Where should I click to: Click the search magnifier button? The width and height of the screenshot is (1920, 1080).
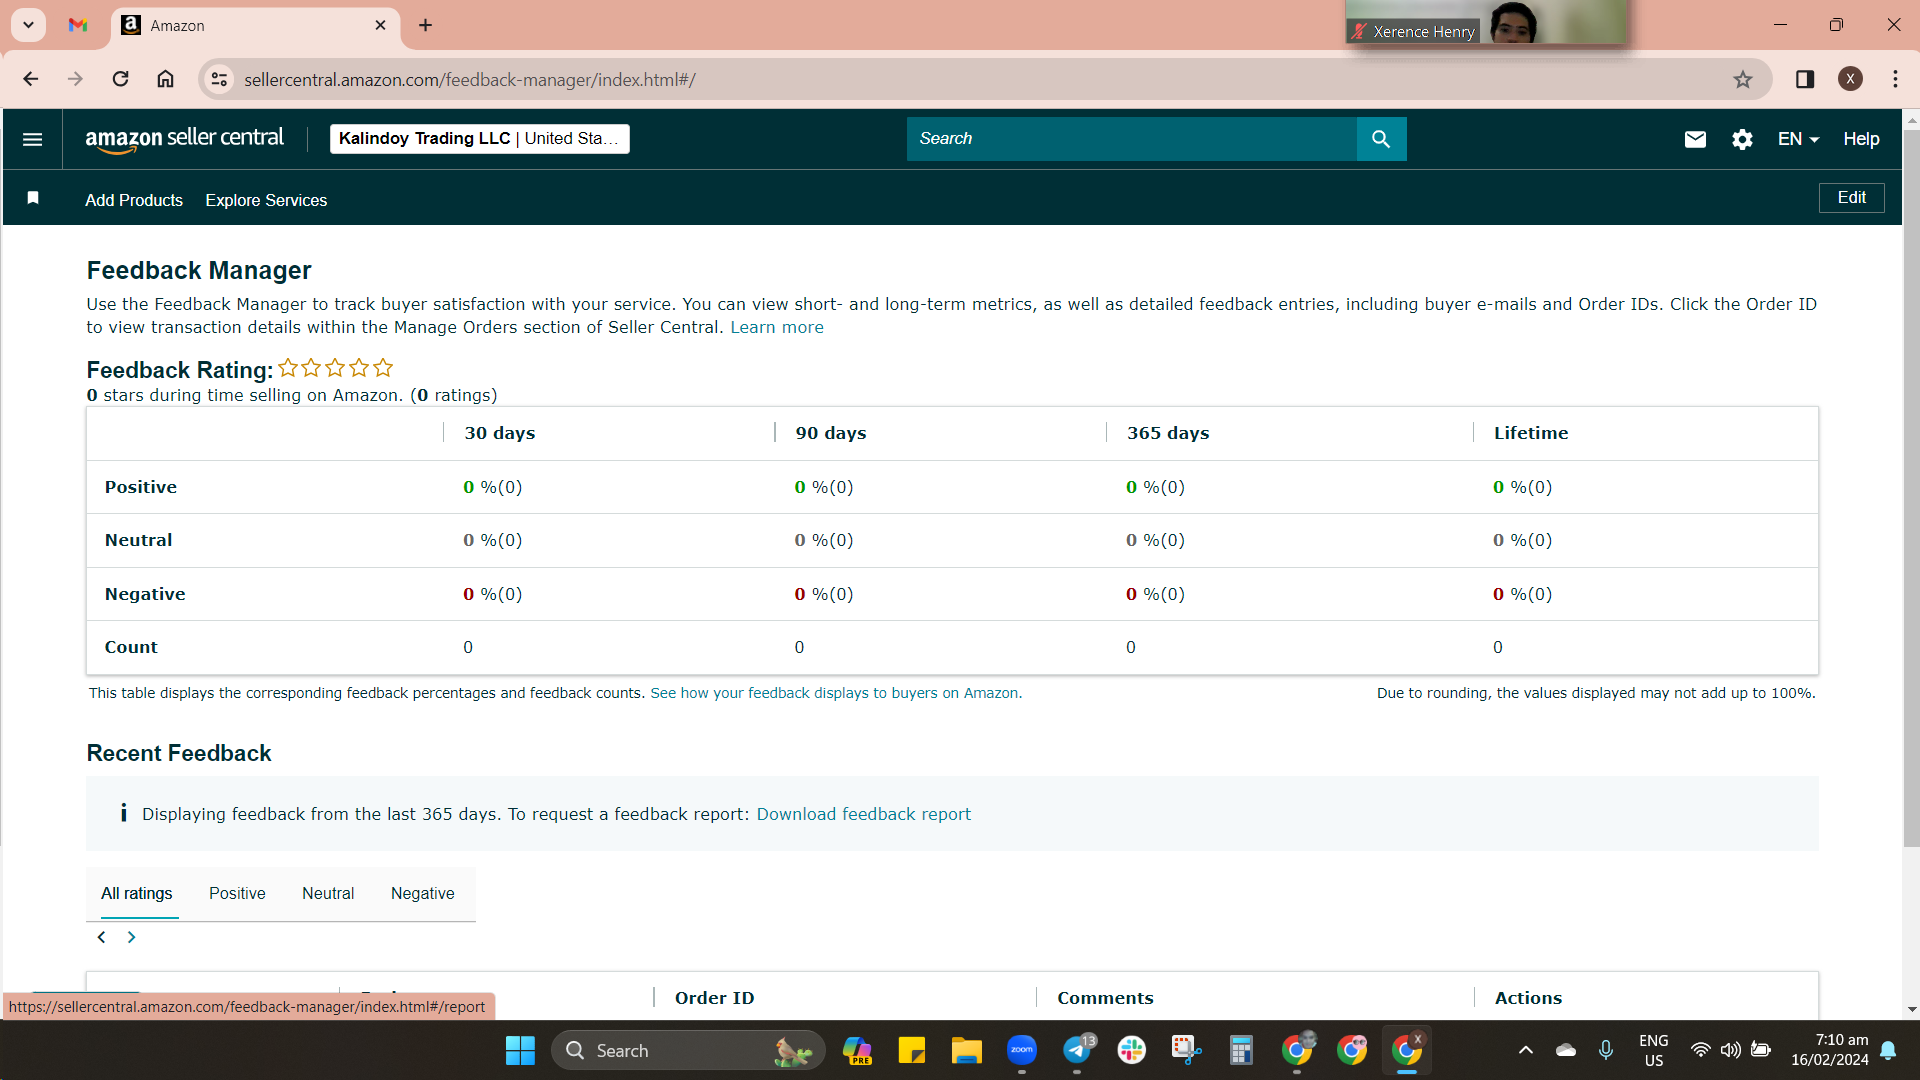(1381, 139)
